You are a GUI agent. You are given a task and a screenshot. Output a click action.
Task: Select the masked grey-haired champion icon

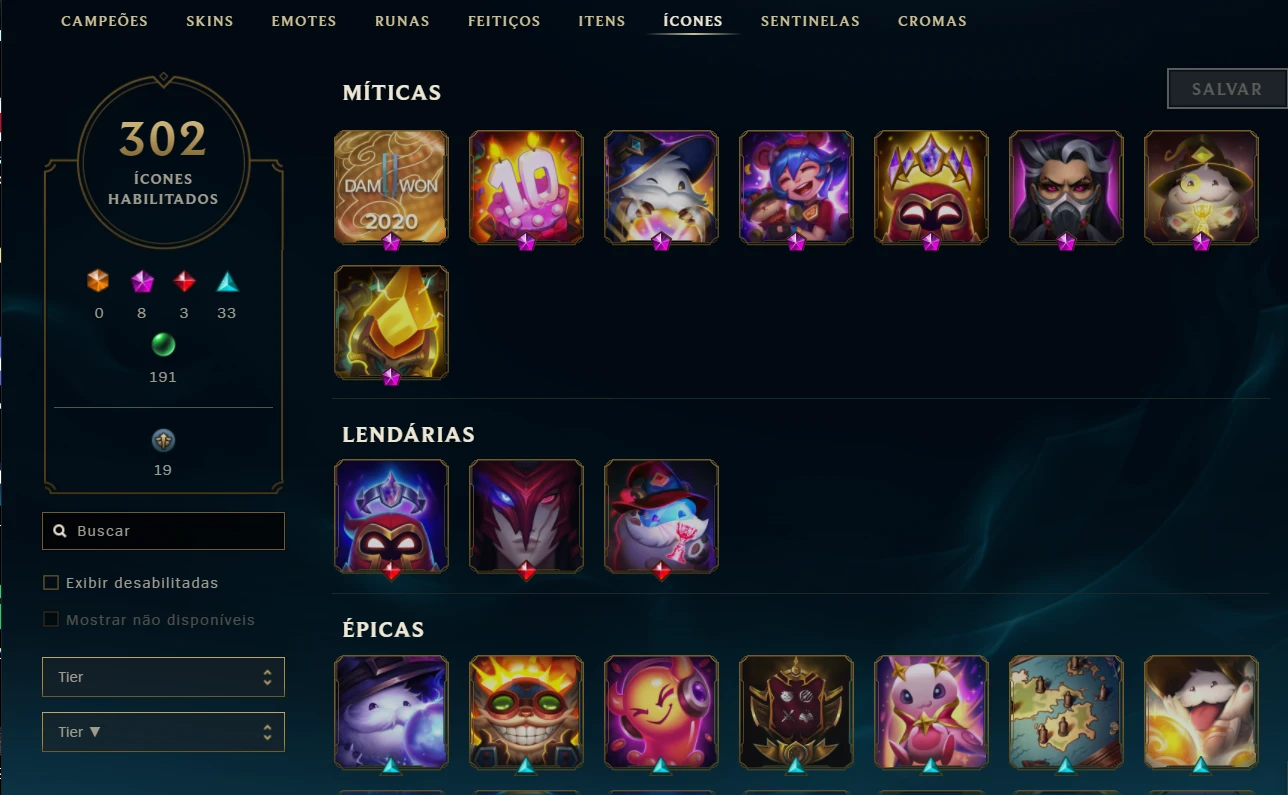[x=1066, y=187]
